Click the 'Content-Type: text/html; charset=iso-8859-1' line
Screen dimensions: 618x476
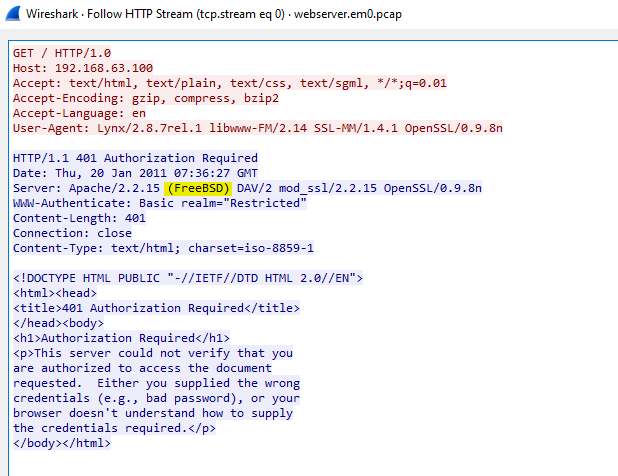click(163, 248)
